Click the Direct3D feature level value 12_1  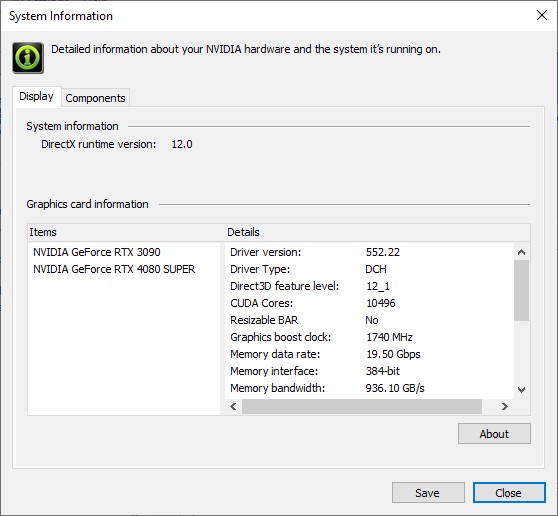pyautogui.click(x=378, y=286)
